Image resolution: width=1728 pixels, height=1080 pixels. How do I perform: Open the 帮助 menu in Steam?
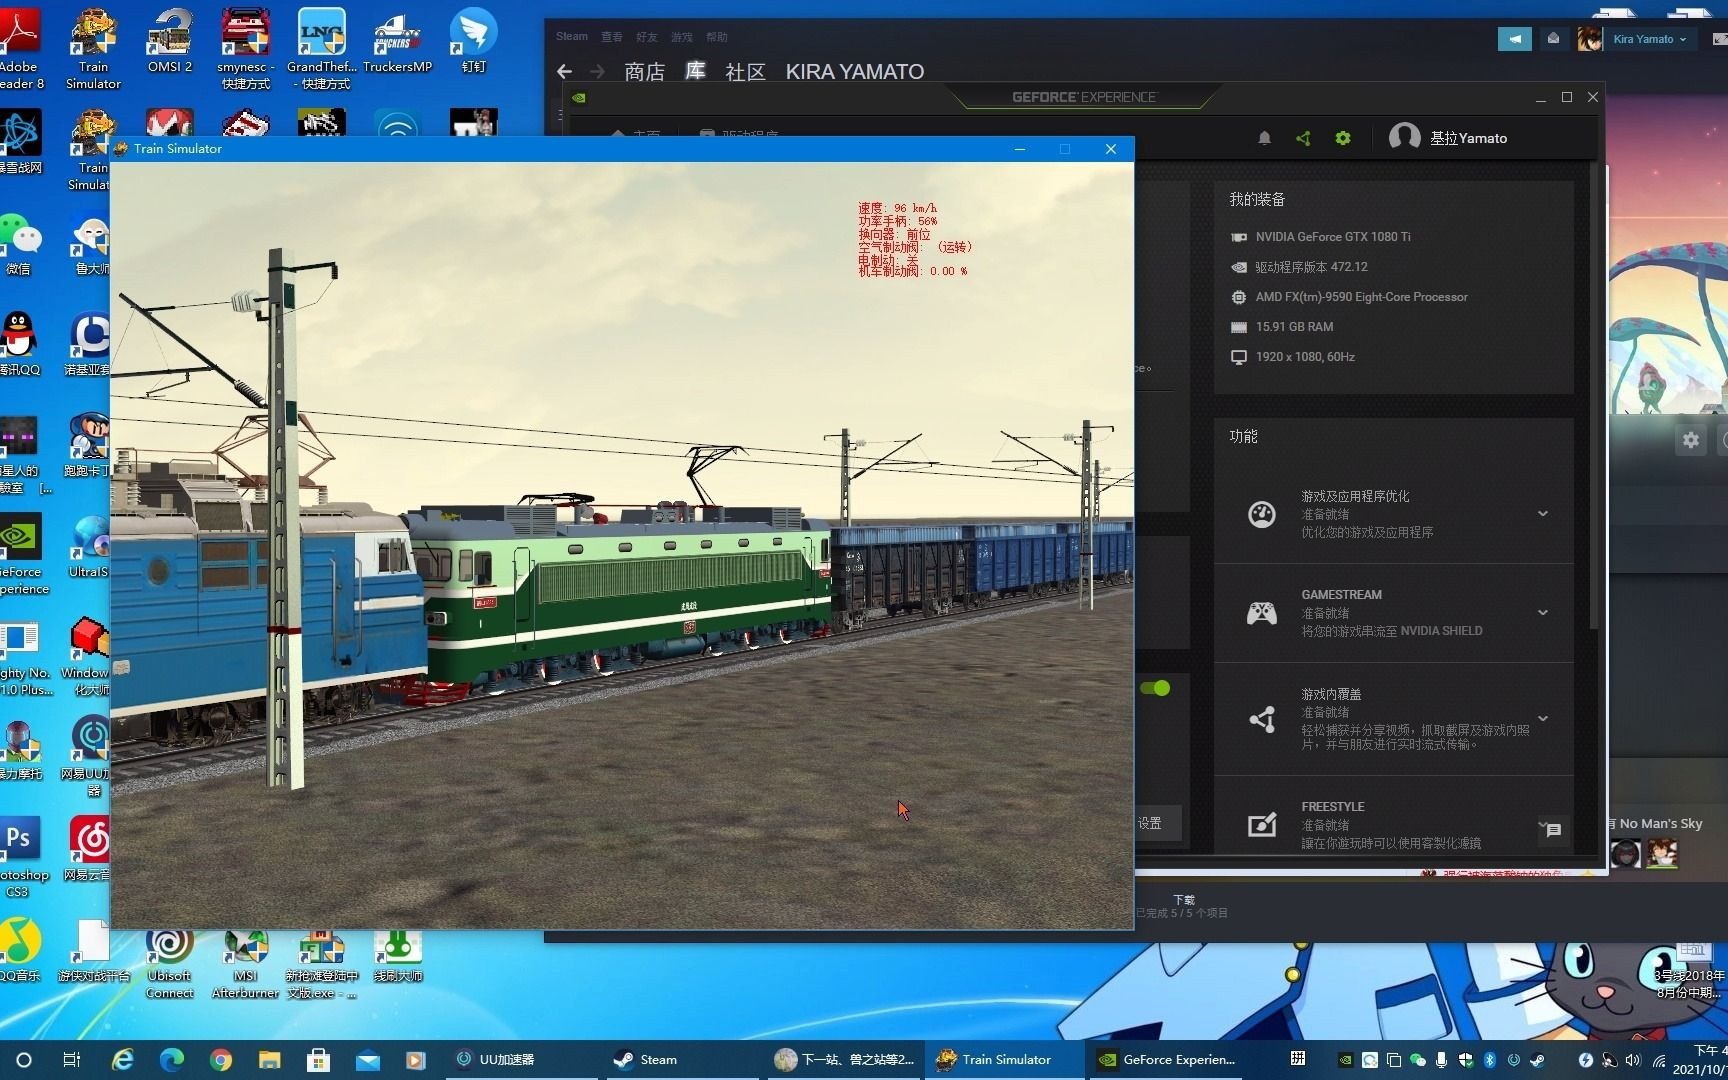[x=717, y=37]
